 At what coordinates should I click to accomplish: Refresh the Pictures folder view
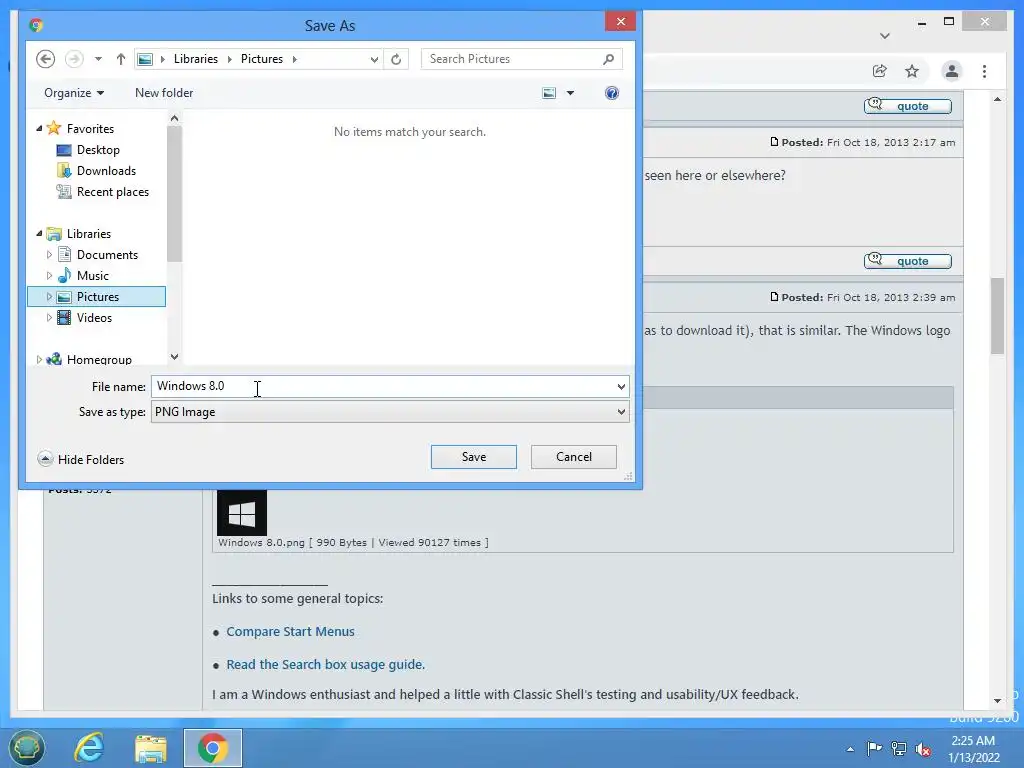396,59
